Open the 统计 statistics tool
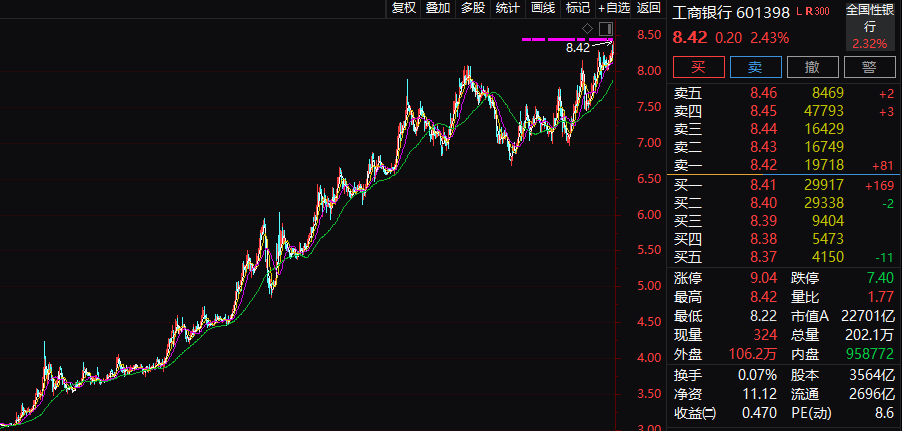The image size is (902, 431). (x=507, y=7)
